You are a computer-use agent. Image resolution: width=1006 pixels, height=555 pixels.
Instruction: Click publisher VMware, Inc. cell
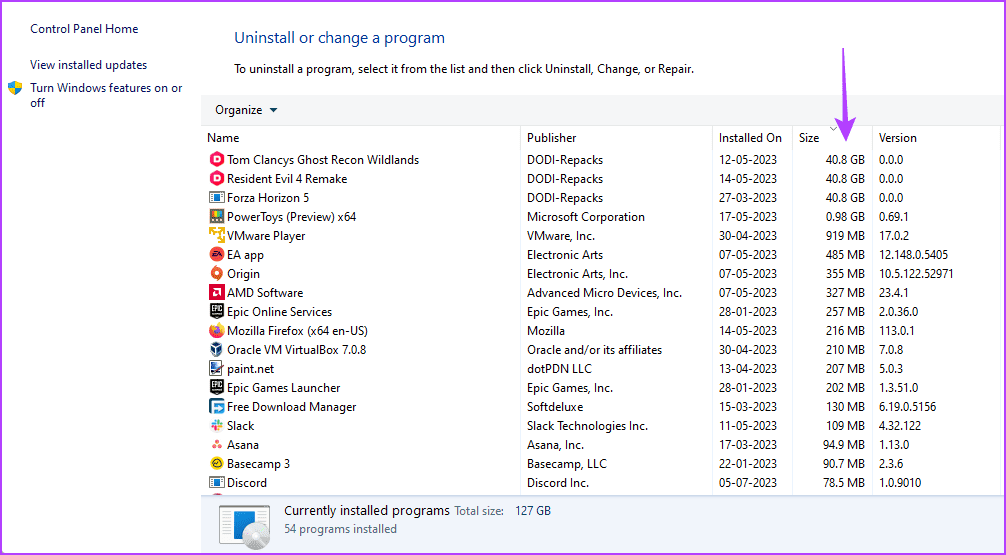tap(561, 235)
